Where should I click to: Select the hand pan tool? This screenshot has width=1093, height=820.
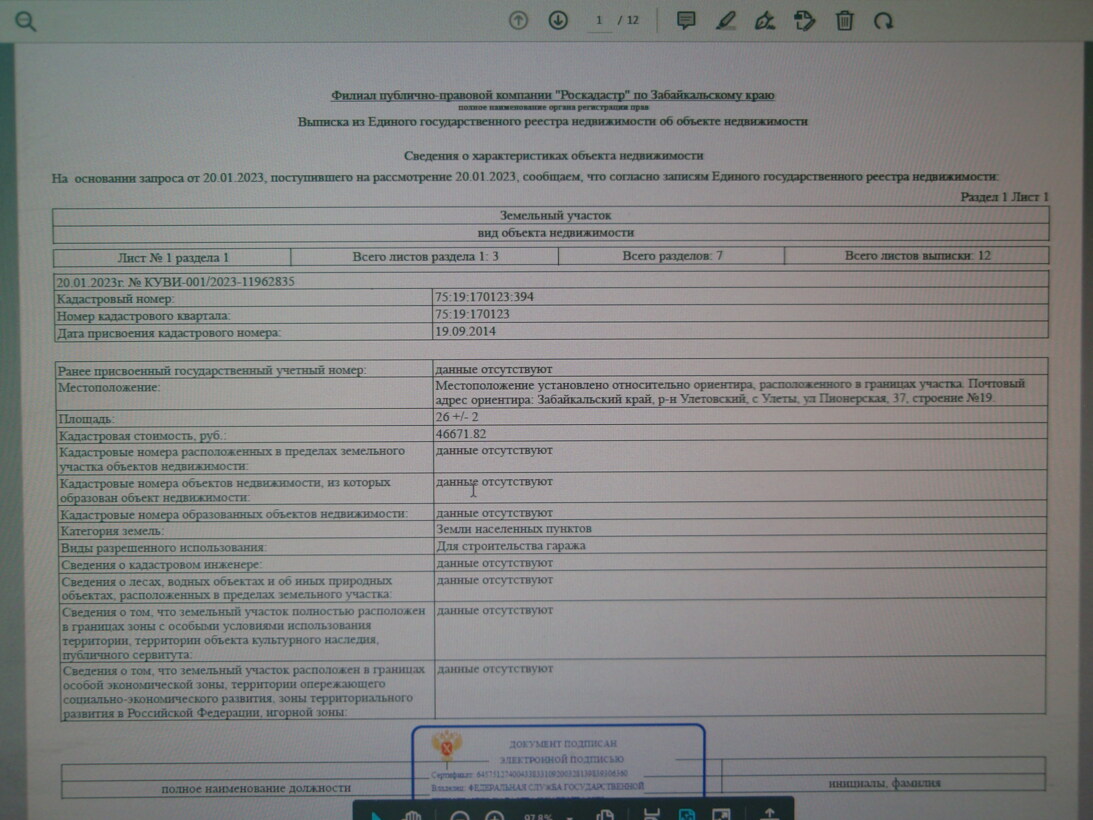pyautogui.click(x=412, y=814)
